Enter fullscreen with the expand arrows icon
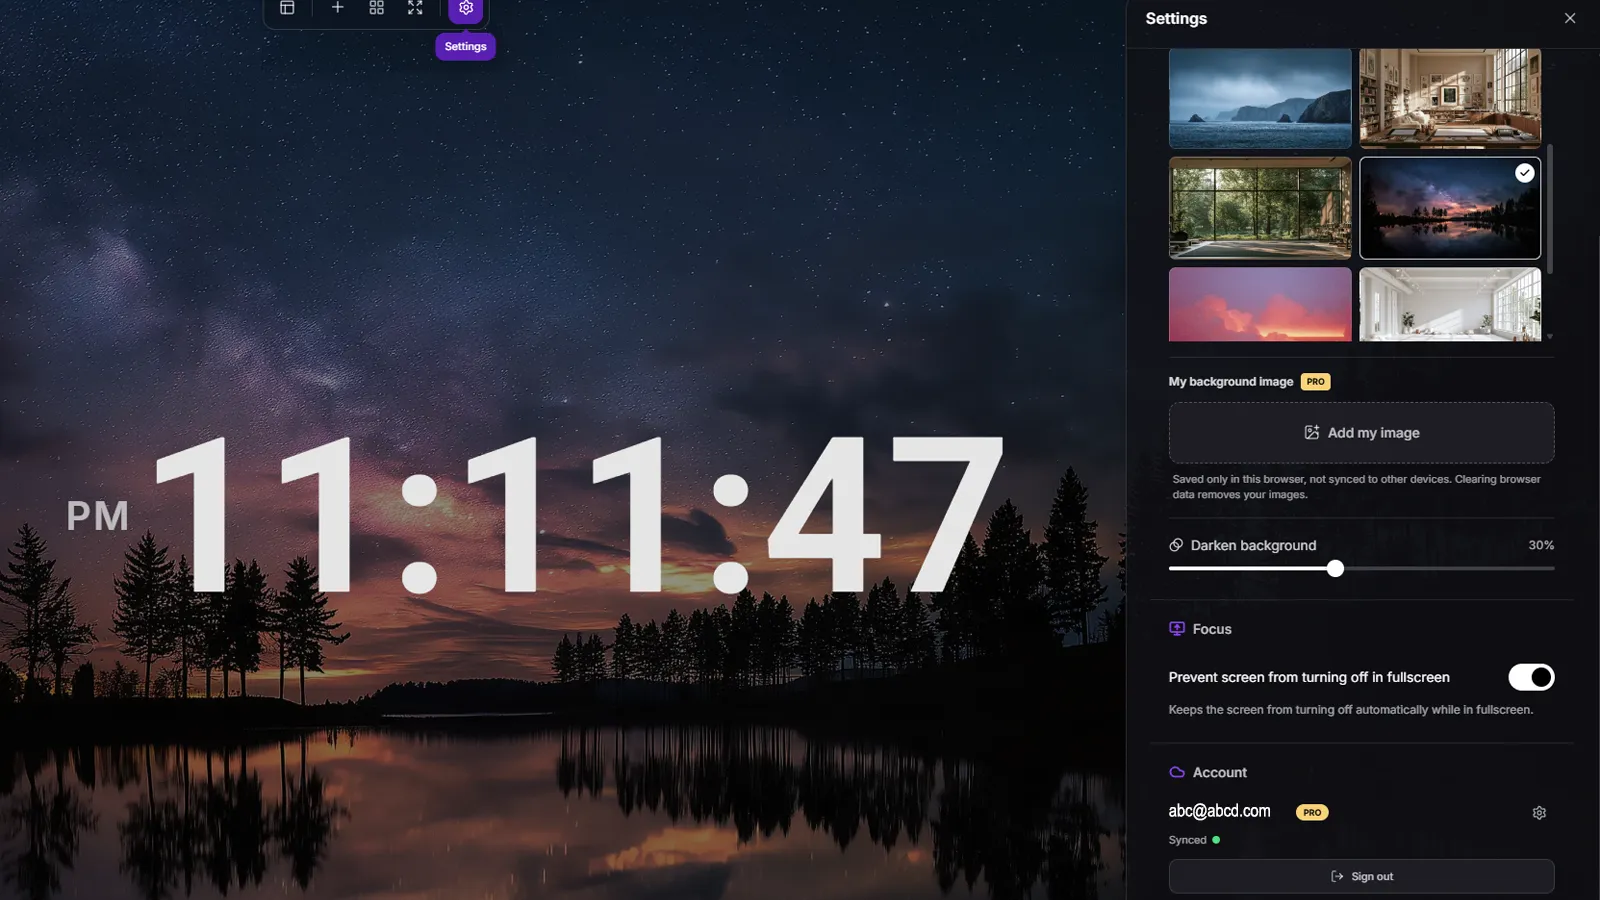 (x=415, y=8)
